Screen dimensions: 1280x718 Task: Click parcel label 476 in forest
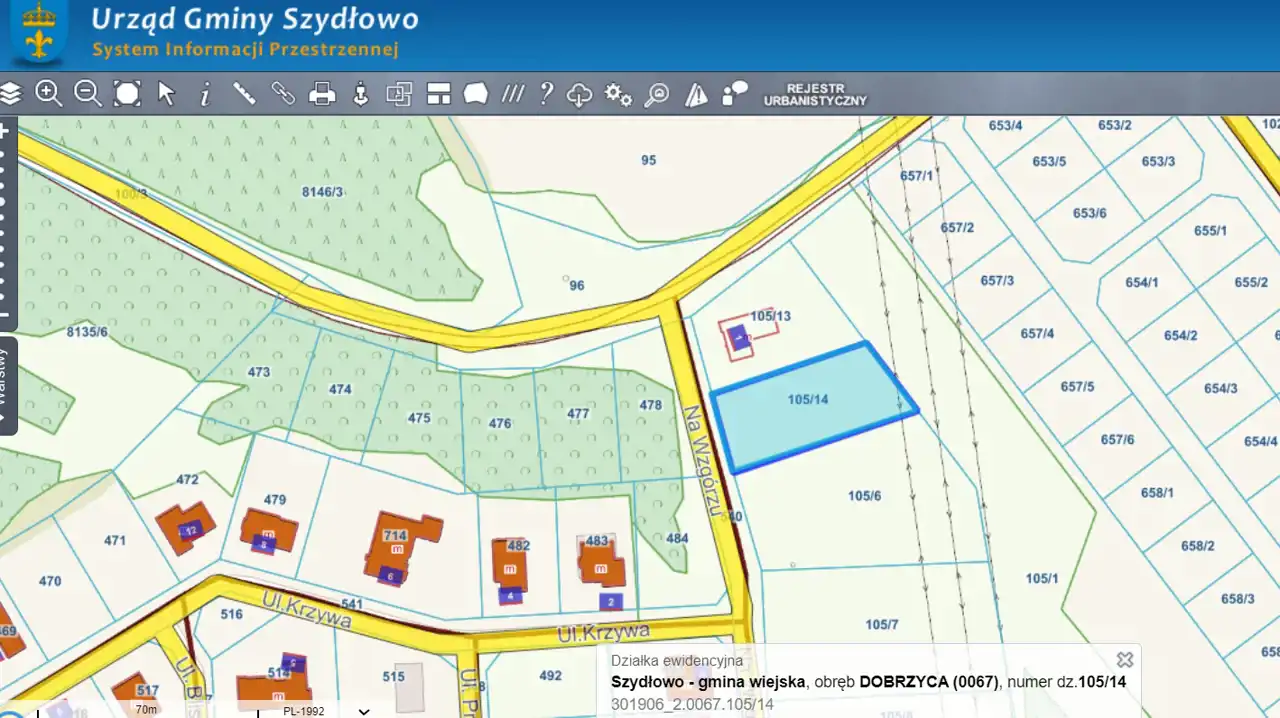tap(500, 423)
